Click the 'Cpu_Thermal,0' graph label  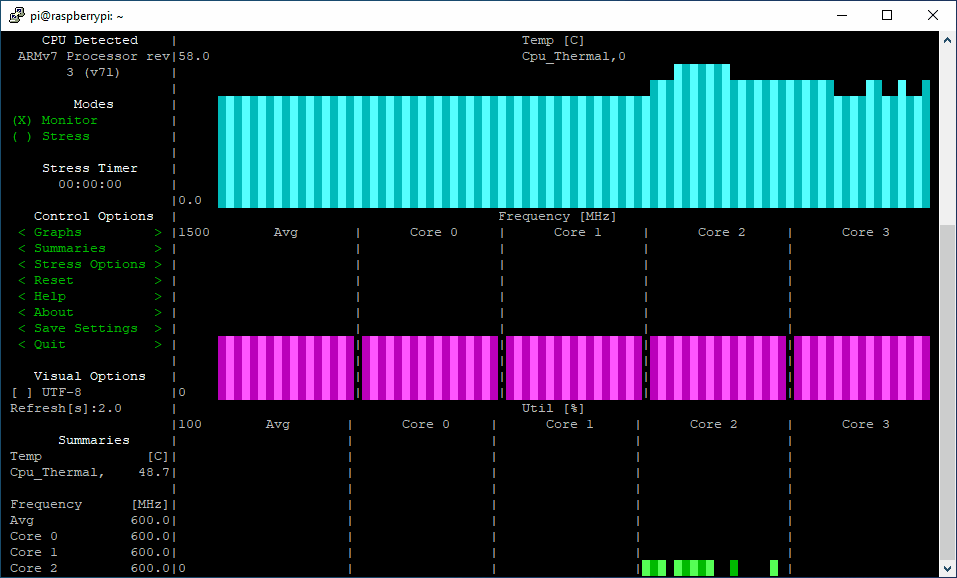pos(574,56)
